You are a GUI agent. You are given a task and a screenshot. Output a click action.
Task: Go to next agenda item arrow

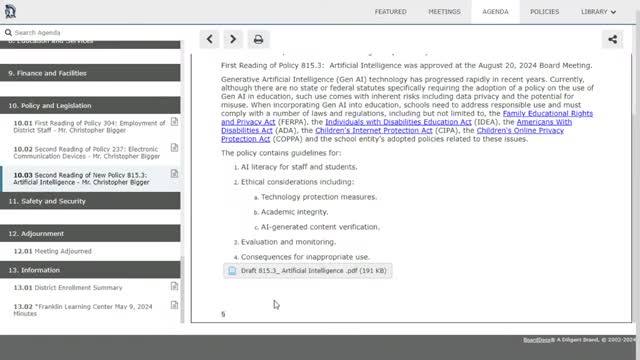[x=233, y=39]
